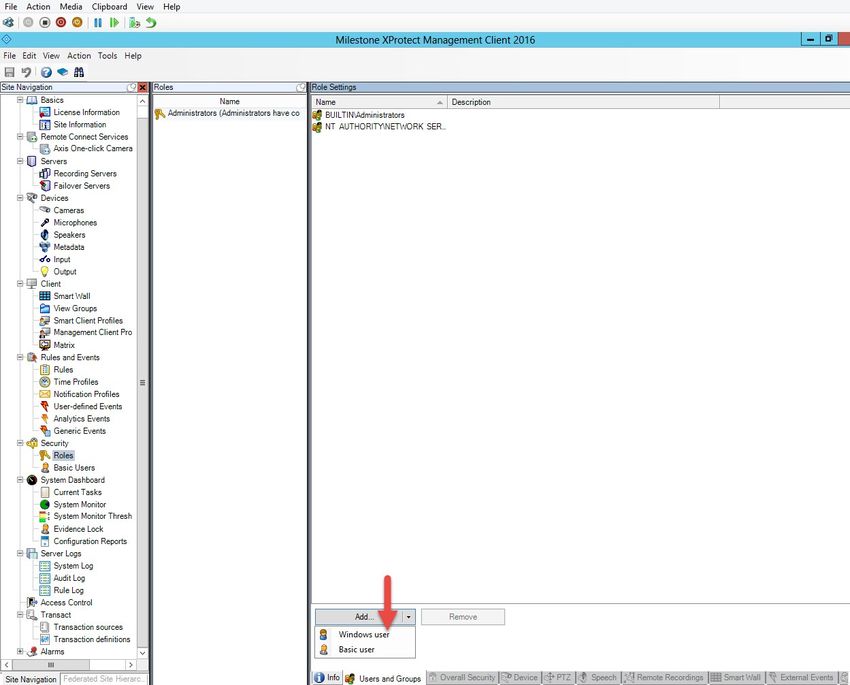The height and width of the screenshot is (685, 850).
Task: Click the orange Save state icon
Action: tap(78, 23)
